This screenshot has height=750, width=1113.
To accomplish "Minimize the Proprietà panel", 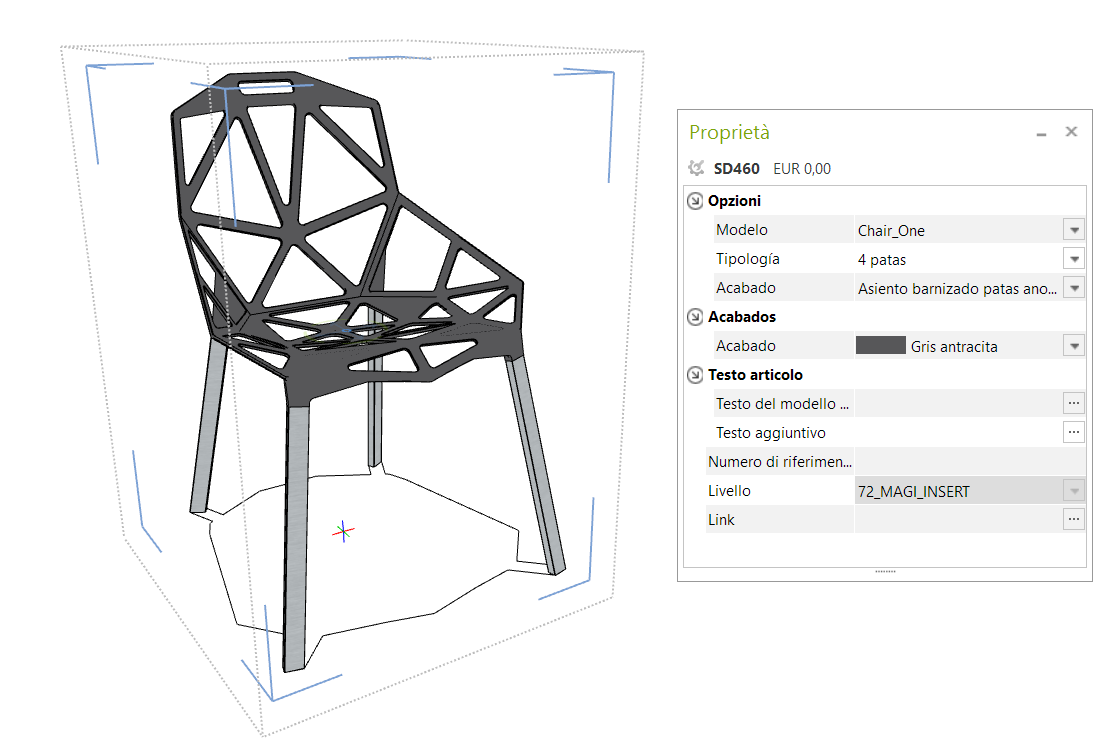I will pyautogui.click(x=1041, y=133).
